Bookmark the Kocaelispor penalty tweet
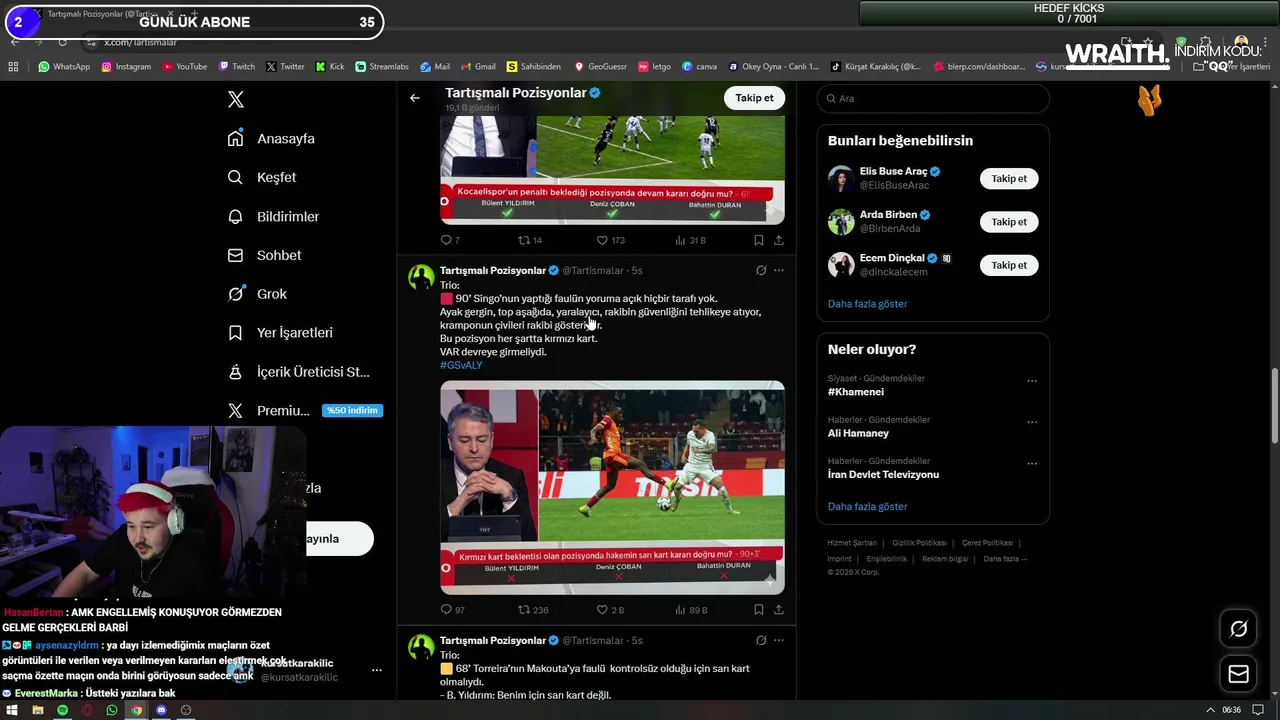The image size is (1280, 720). pyautogui.click(x=759, y=240)
